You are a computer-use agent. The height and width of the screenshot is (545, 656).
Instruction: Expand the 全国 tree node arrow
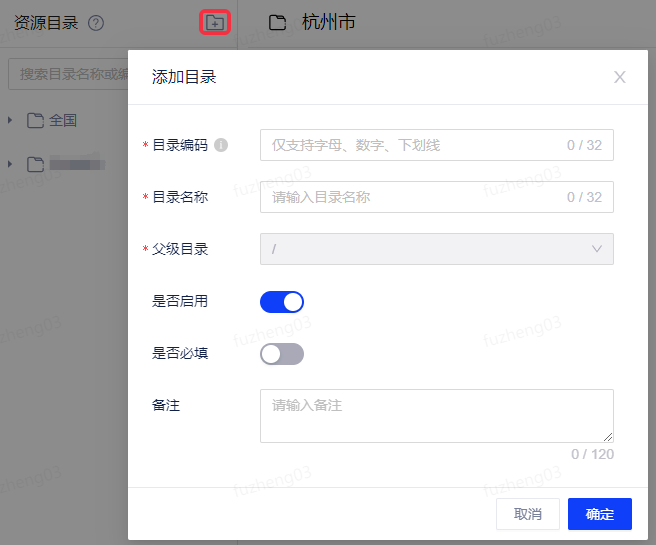click(10, 120)
